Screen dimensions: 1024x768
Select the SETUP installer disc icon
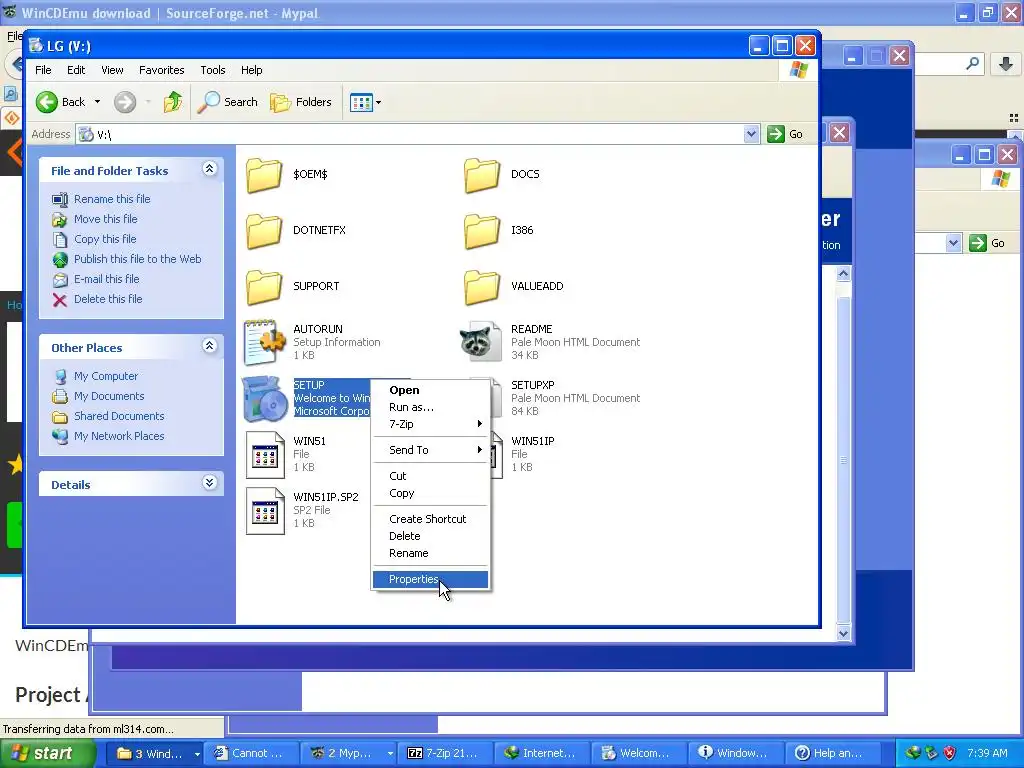point(265,399)
